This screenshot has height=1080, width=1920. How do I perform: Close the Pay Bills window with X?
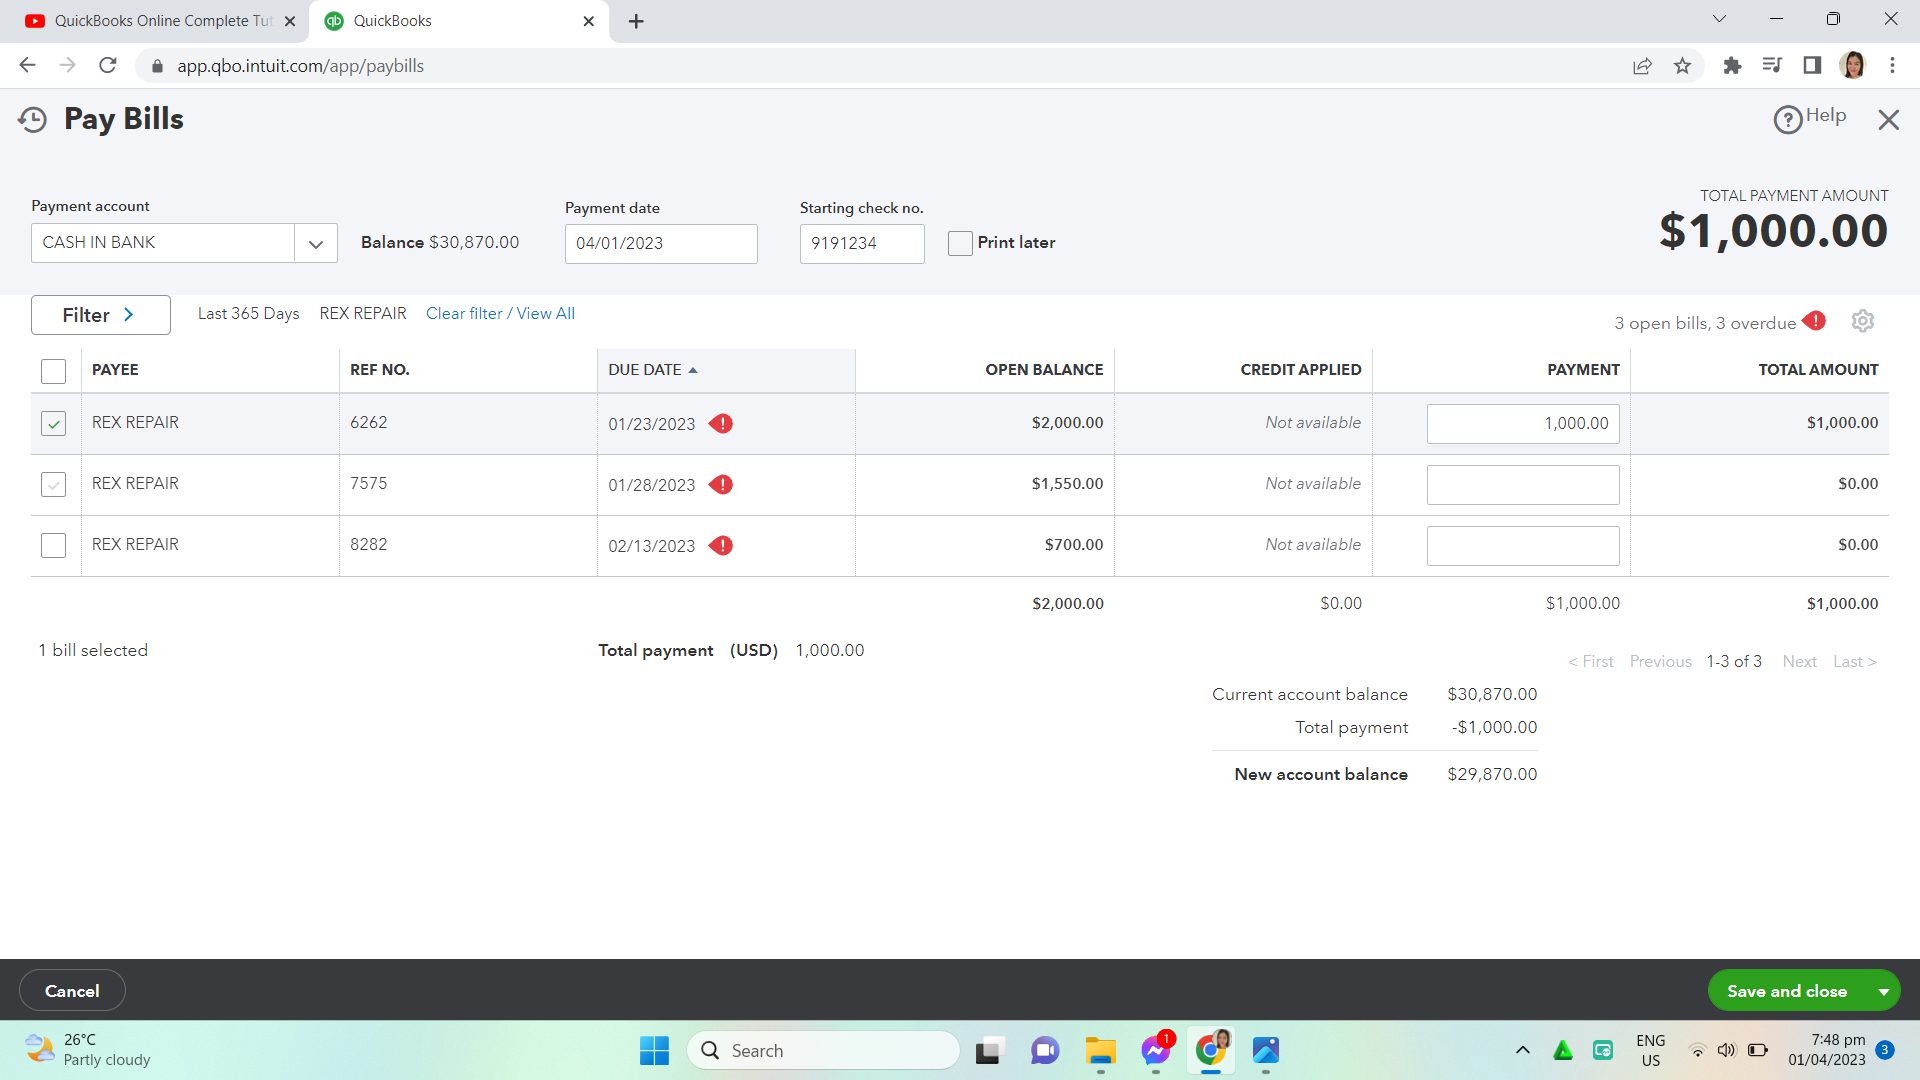click(1888, 120)
